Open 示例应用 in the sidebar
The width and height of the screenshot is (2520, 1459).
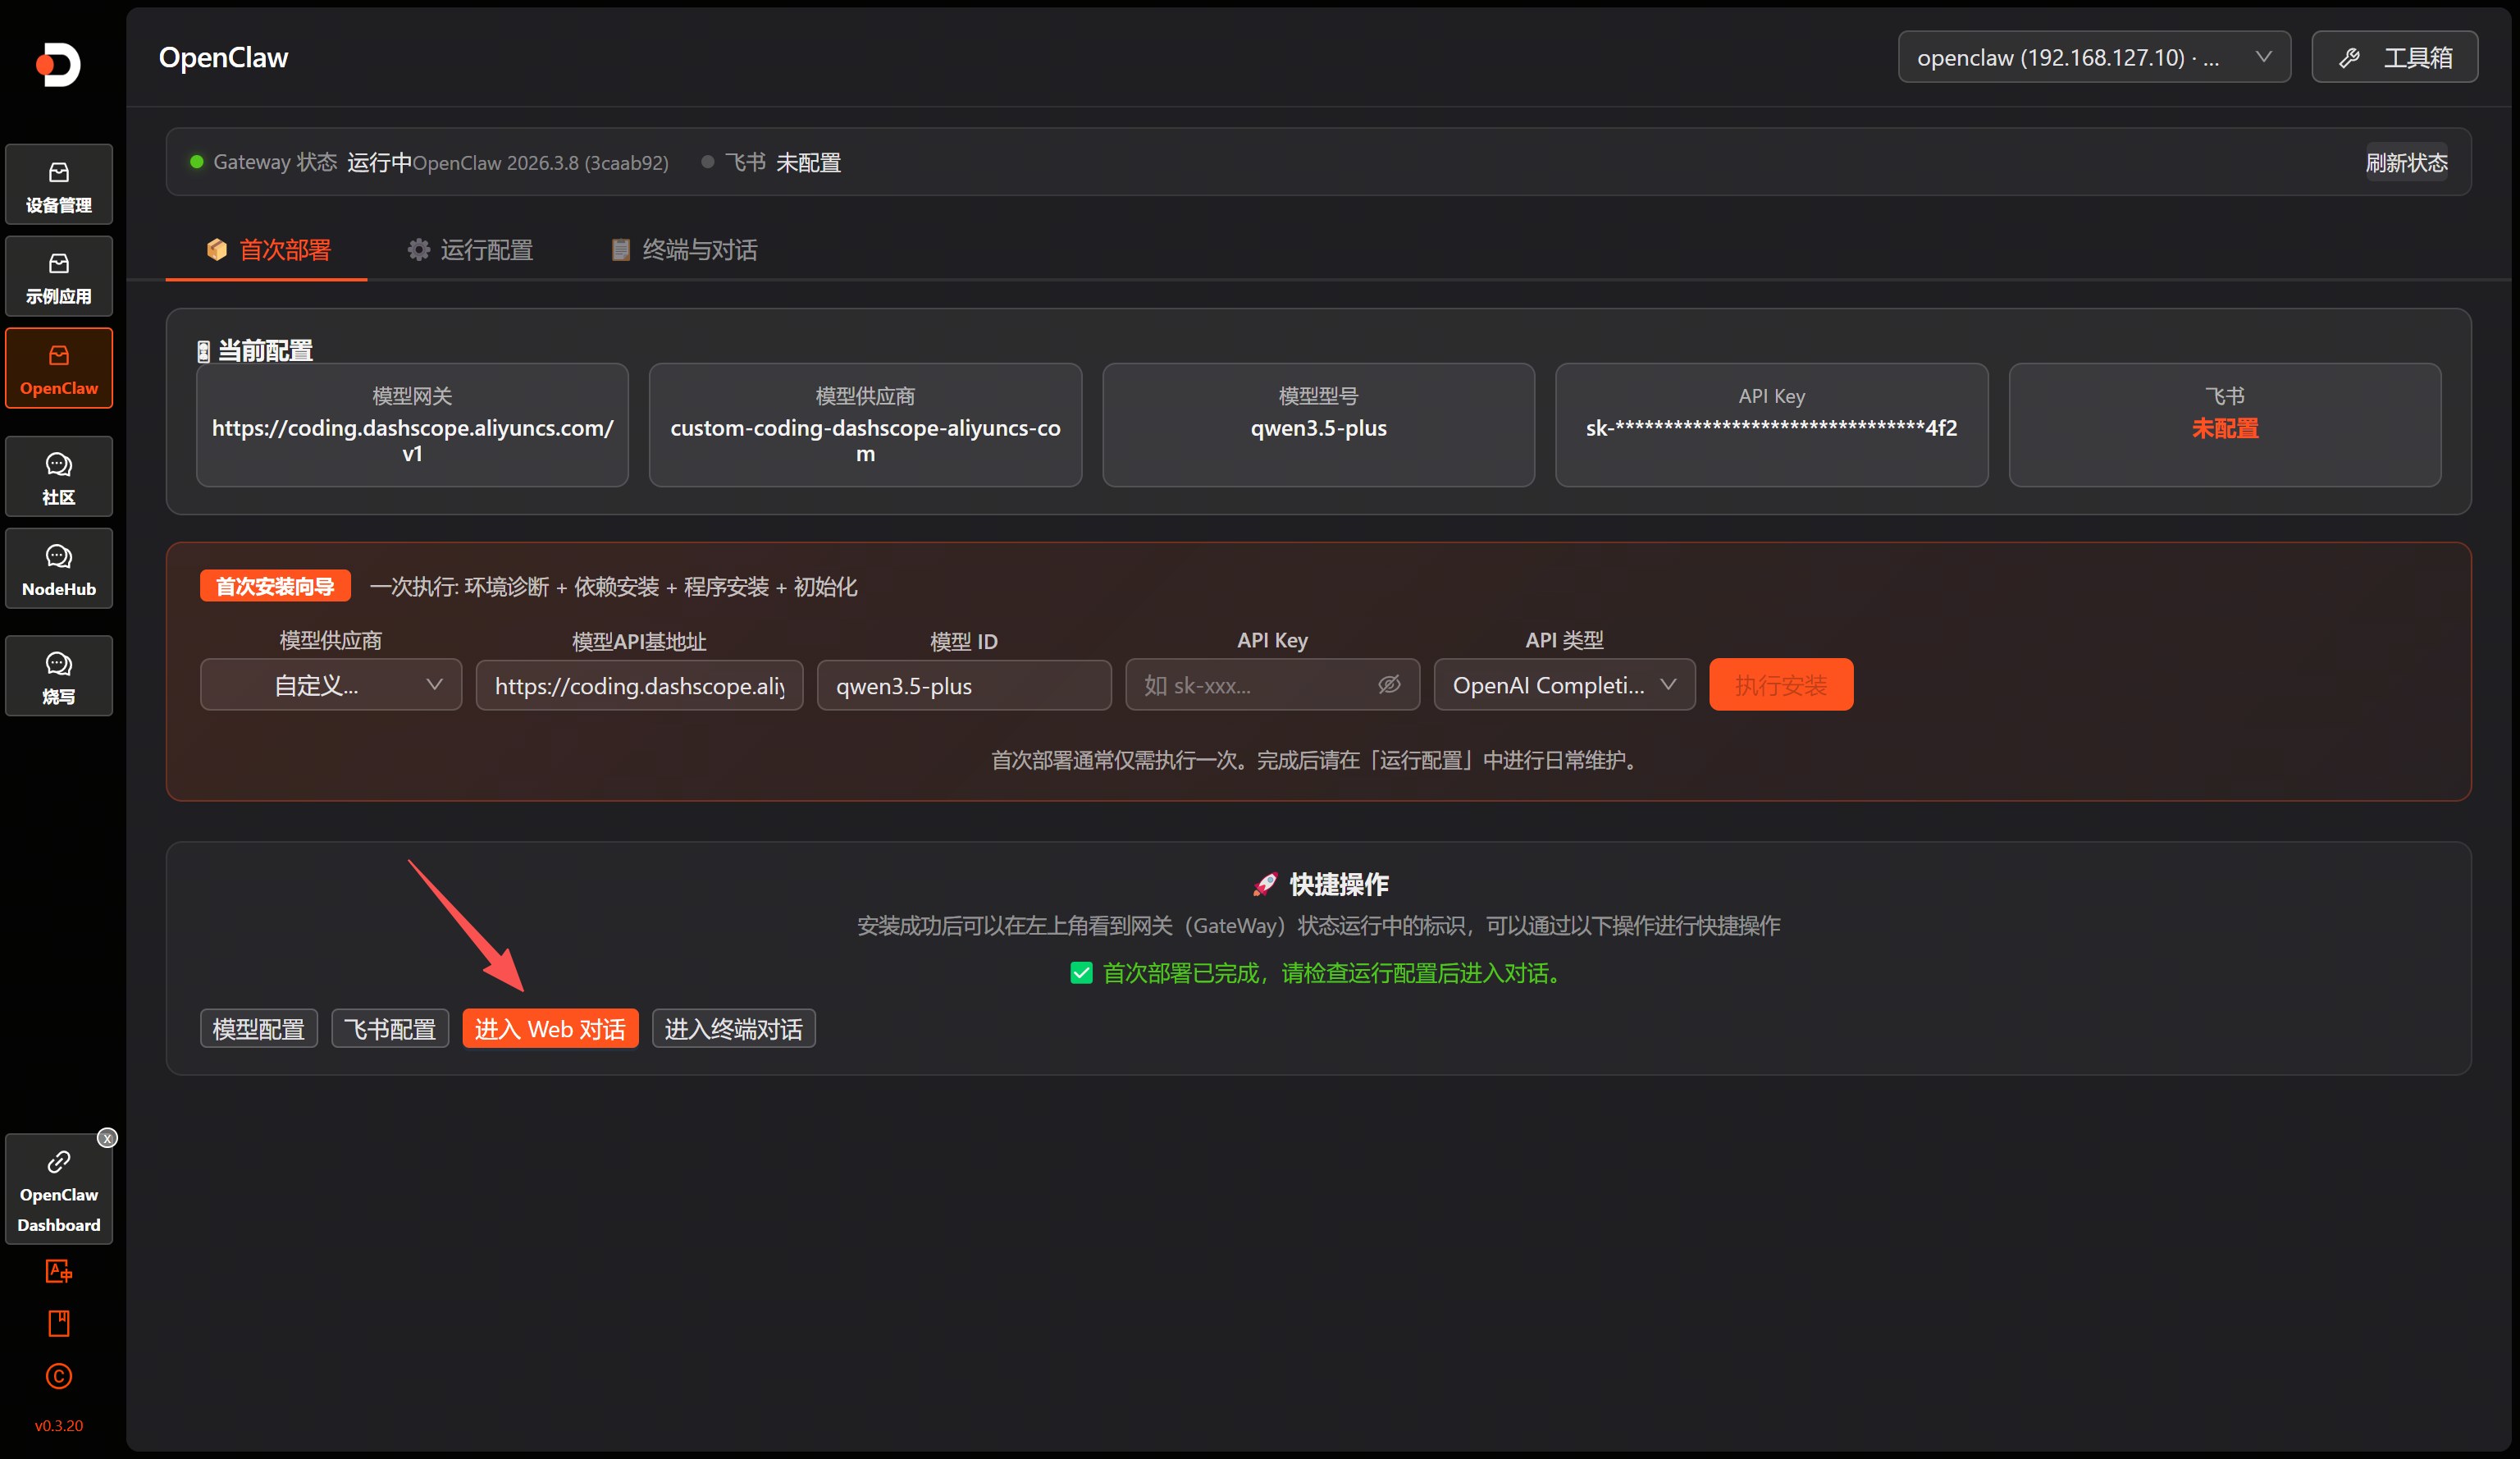[x=59, y=277]
